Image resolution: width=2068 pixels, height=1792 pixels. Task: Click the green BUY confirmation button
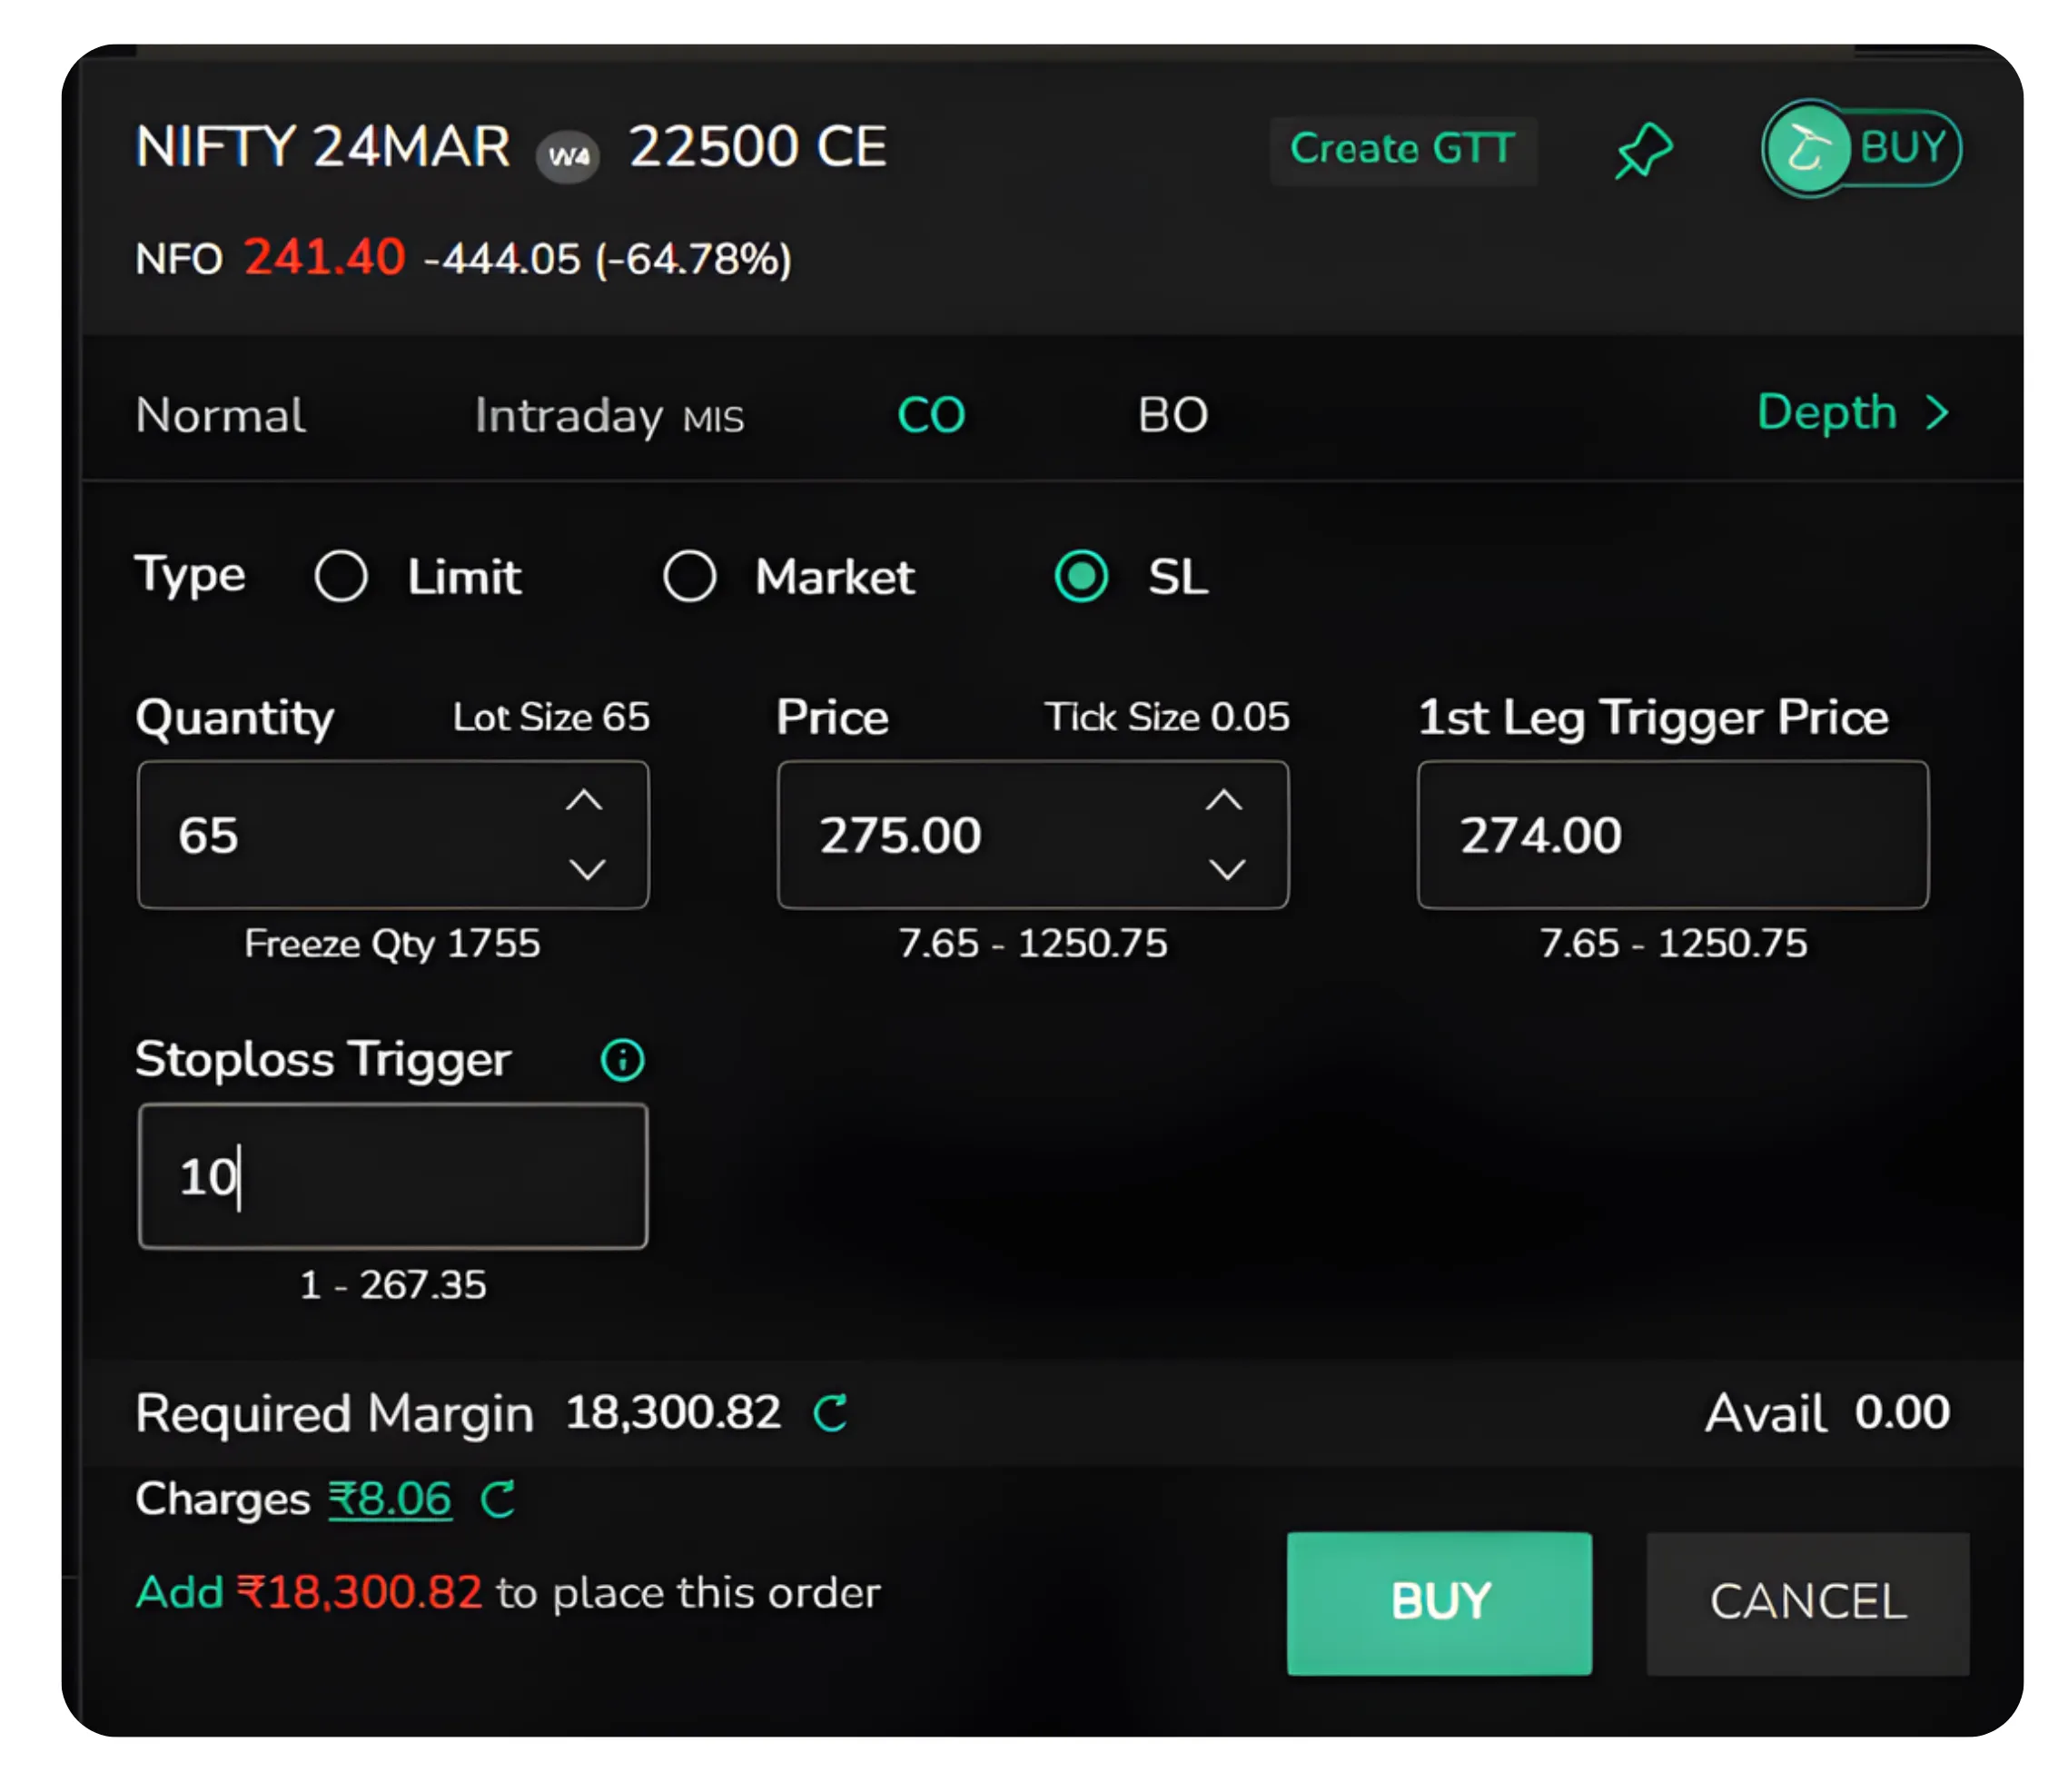click(x=1439, y=1601)
